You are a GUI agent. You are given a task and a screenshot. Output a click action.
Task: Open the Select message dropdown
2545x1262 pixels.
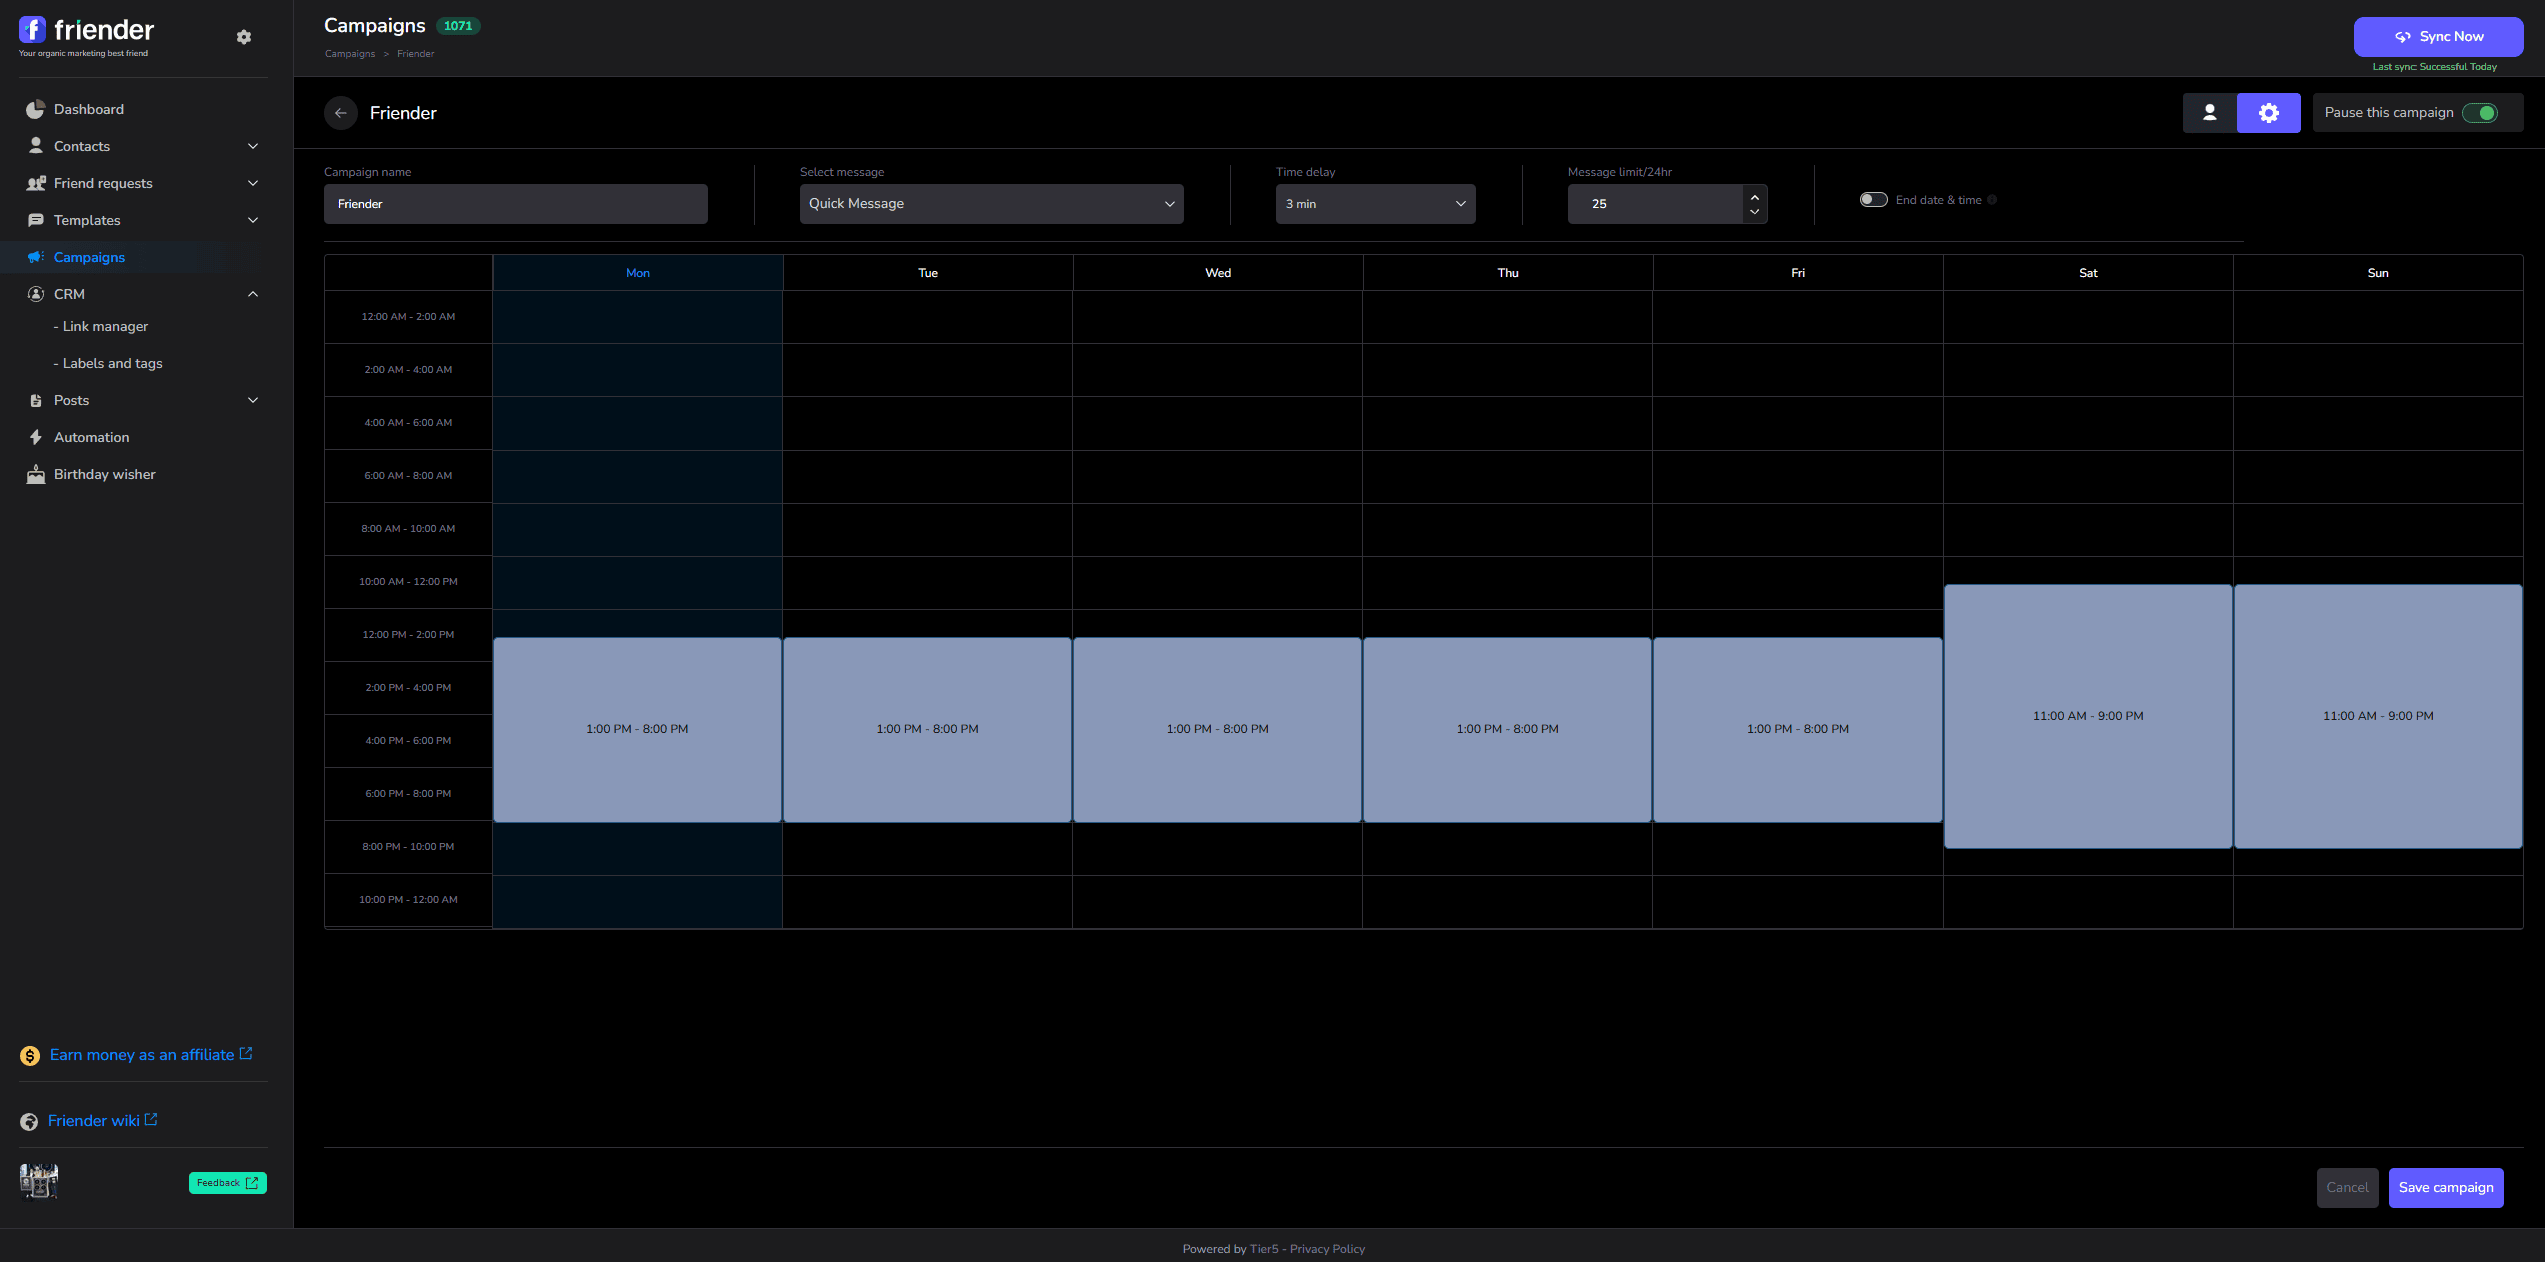click(x=991, y=204)
